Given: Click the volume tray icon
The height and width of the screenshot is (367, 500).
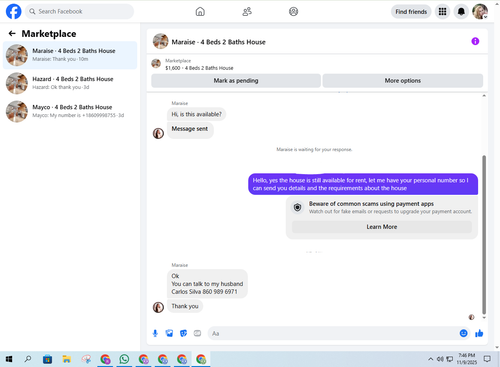Looking at the screenshot, I should tap(440, 359).
